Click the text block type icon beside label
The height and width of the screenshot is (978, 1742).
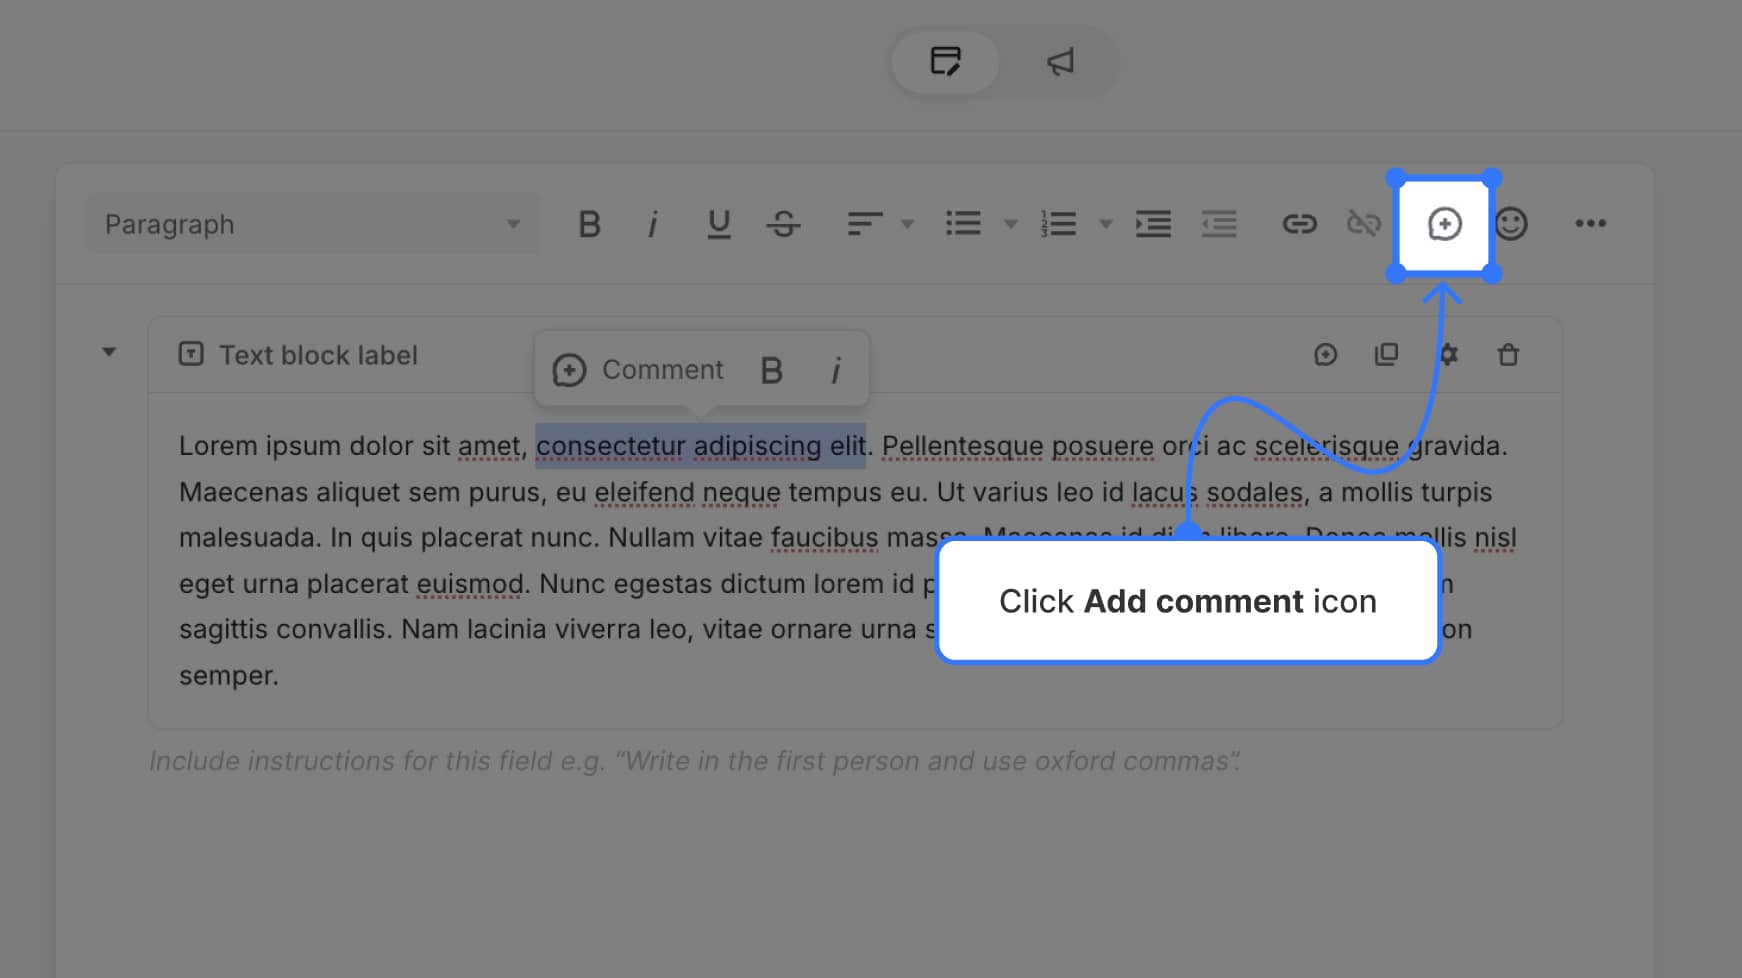click(191, 354)
